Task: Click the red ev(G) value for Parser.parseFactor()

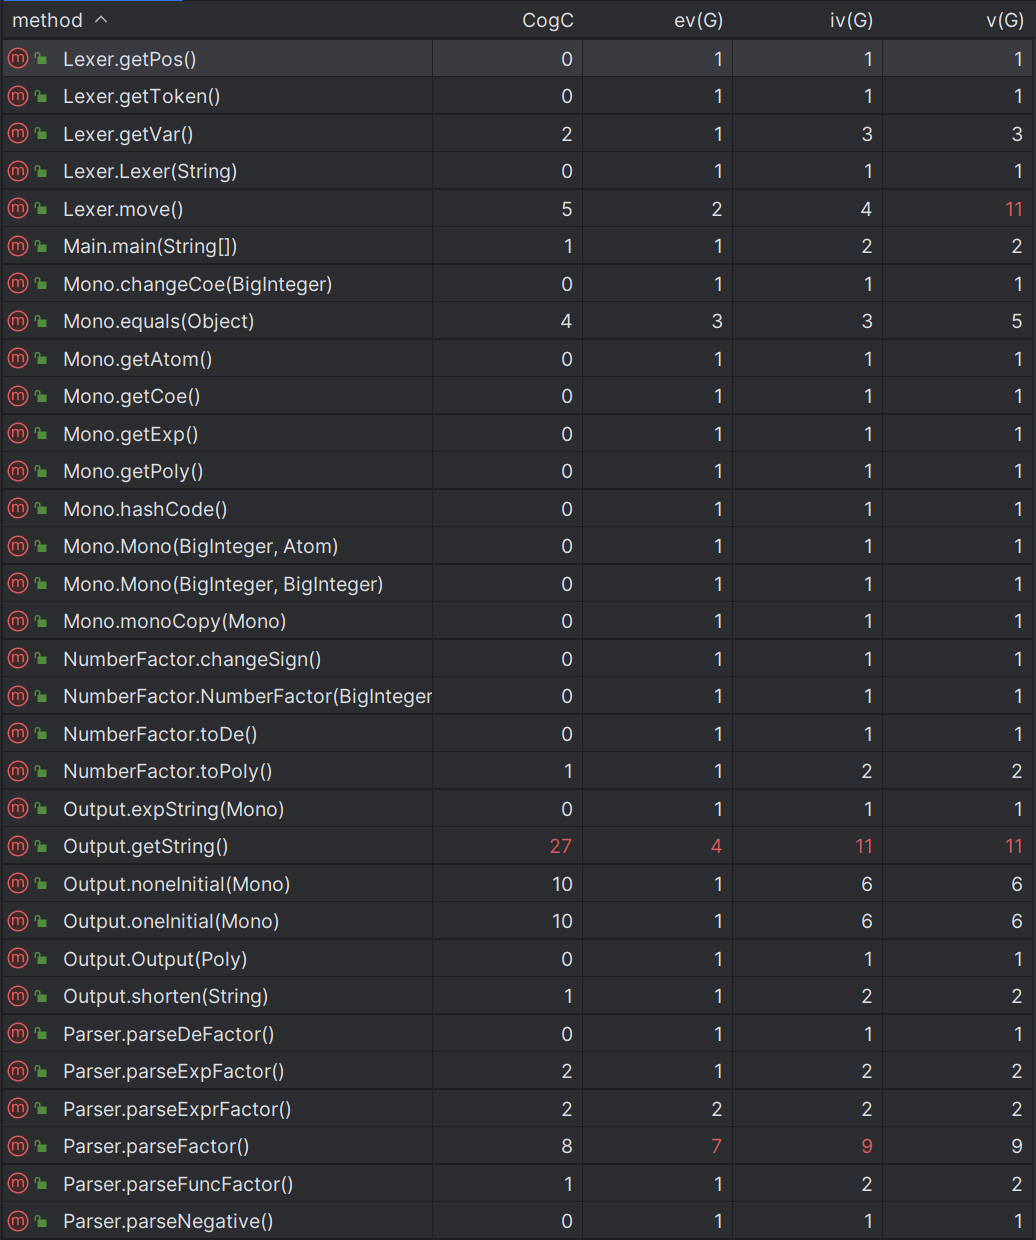Action: 716,1146
